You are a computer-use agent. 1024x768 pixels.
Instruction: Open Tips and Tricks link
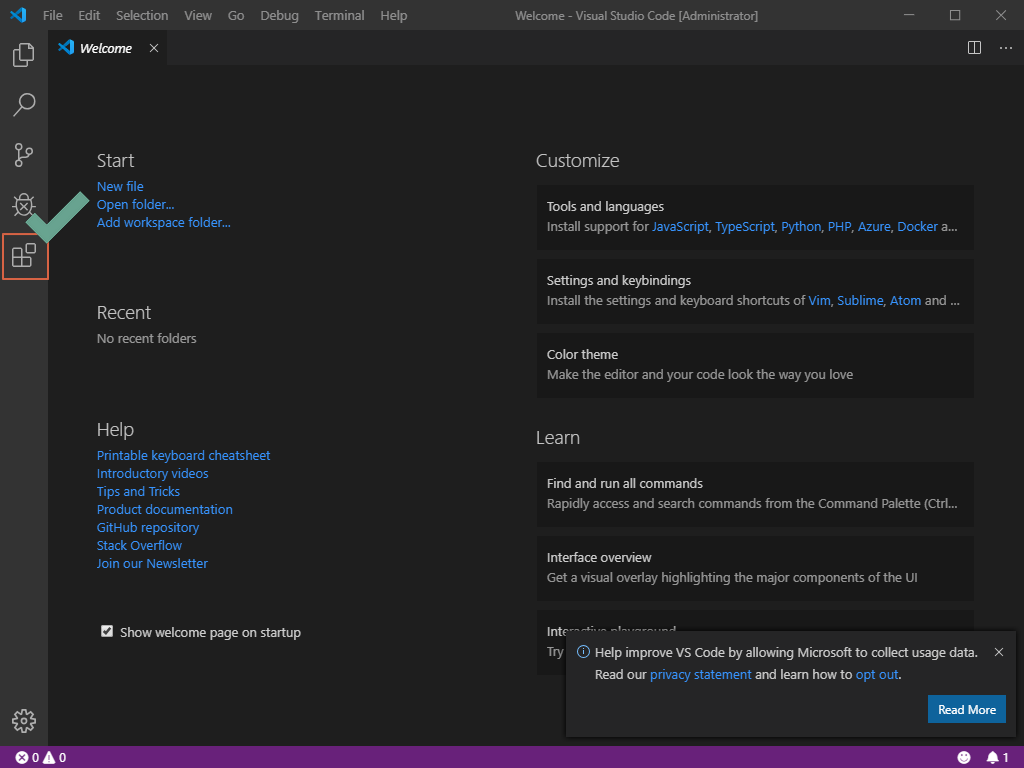138,492
